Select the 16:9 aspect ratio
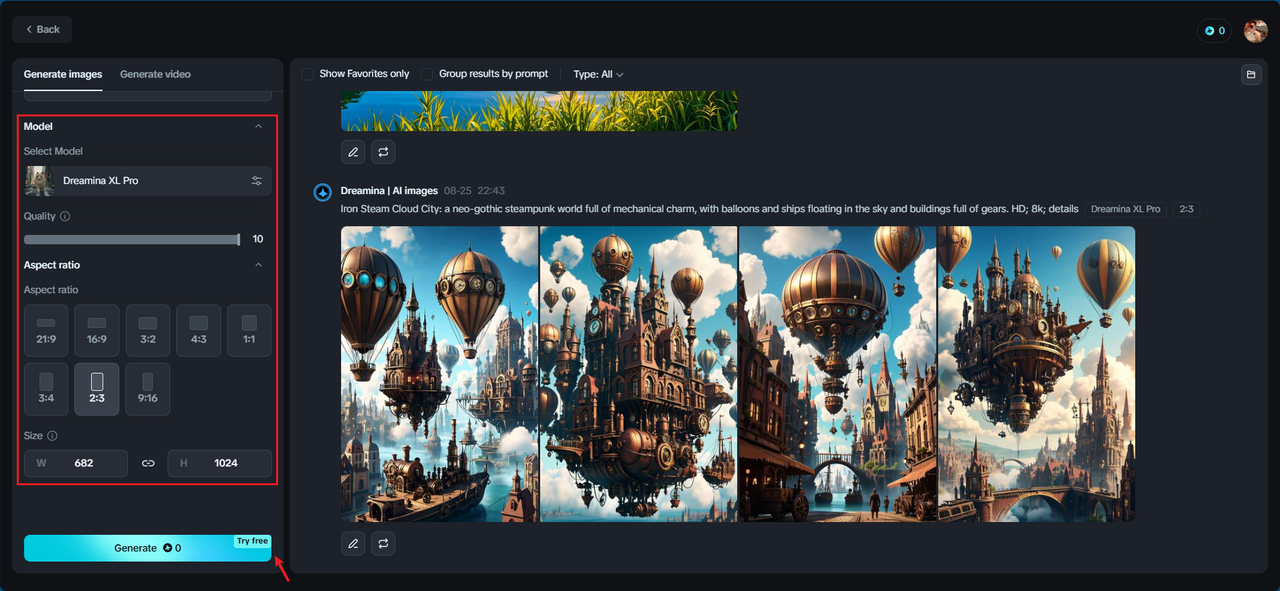 97,331
